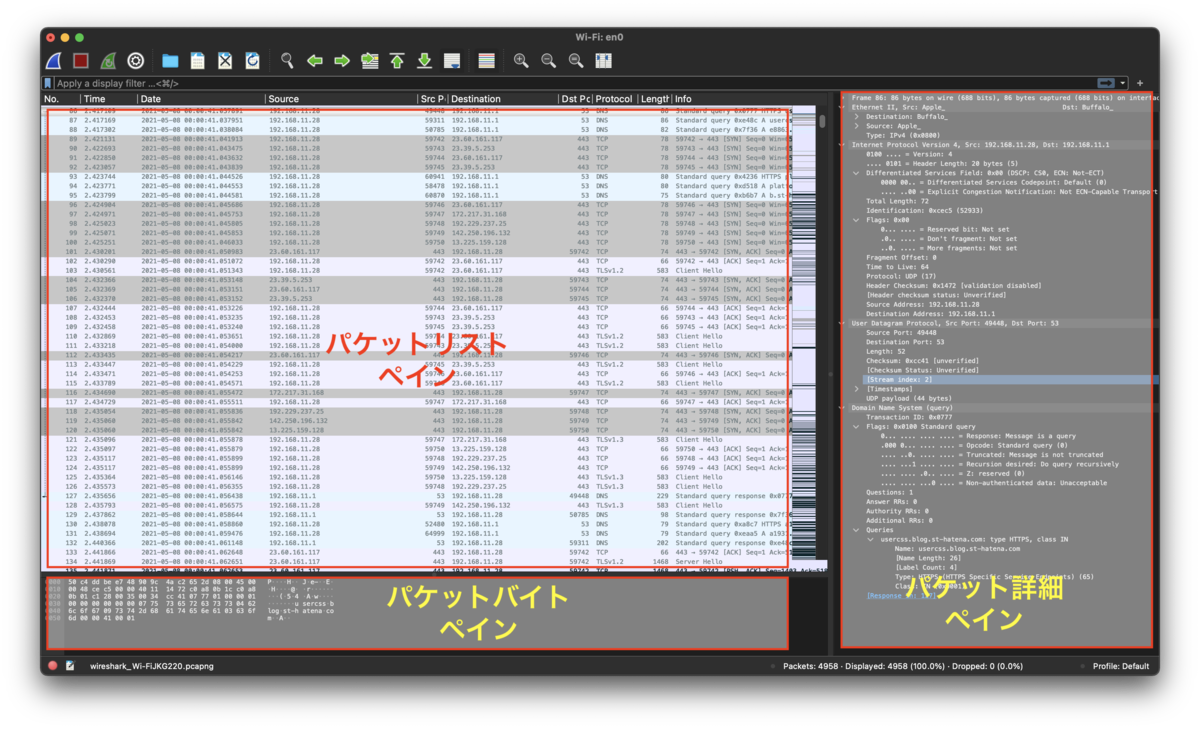Sort packets by Date column header
The width and height of the screenshot is (1200, 729).
pyautogui.click(x=200, y=99)
